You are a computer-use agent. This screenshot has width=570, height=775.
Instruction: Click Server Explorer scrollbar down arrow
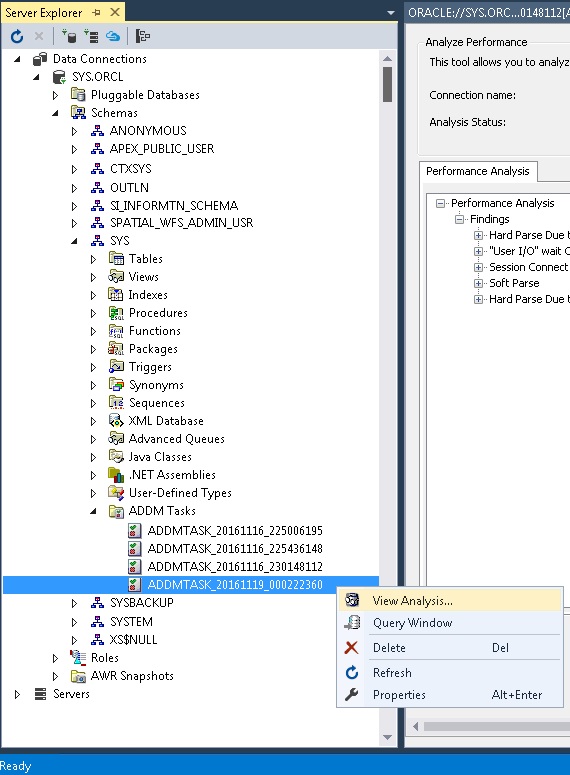tap(388, 737)
